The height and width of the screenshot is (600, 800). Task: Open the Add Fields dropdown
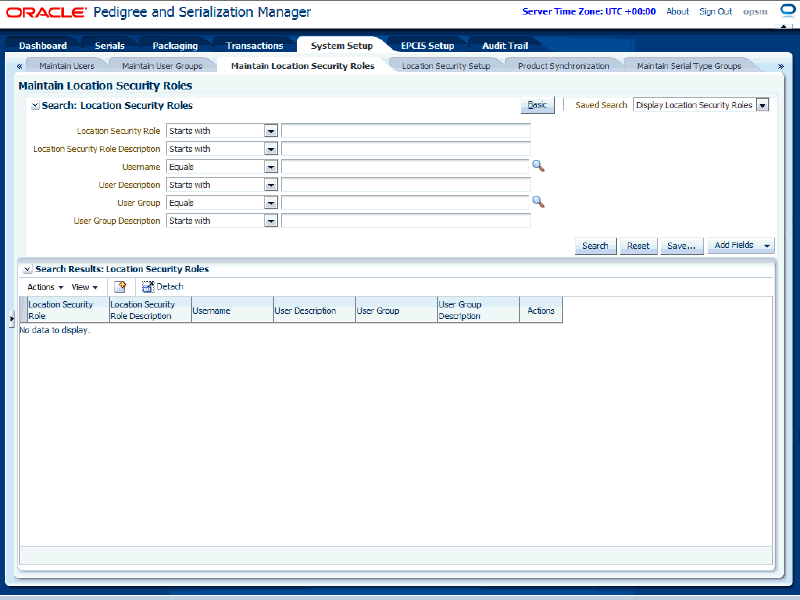[741, 245]
